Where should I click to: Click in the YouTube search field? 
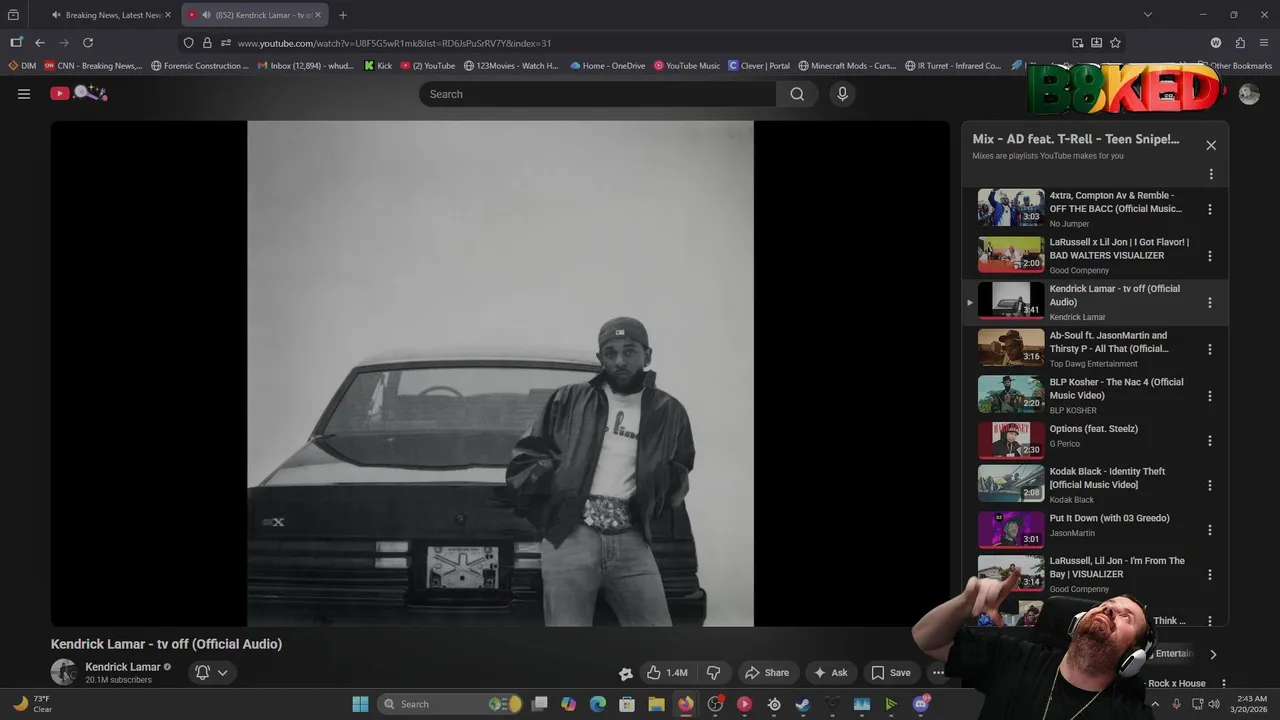pos(598,94)
